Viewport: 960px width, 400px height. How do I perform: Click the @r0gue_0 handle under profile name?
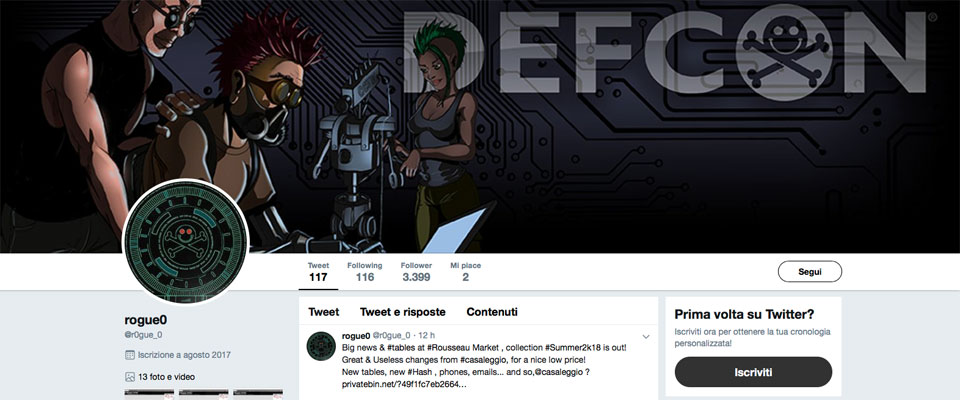coord(143,335)
